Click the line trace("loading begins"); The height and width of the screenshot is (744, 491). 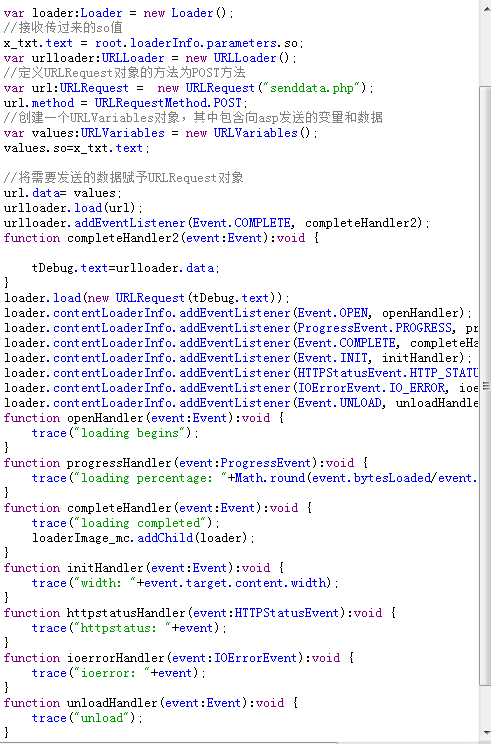tap(115, 433)
